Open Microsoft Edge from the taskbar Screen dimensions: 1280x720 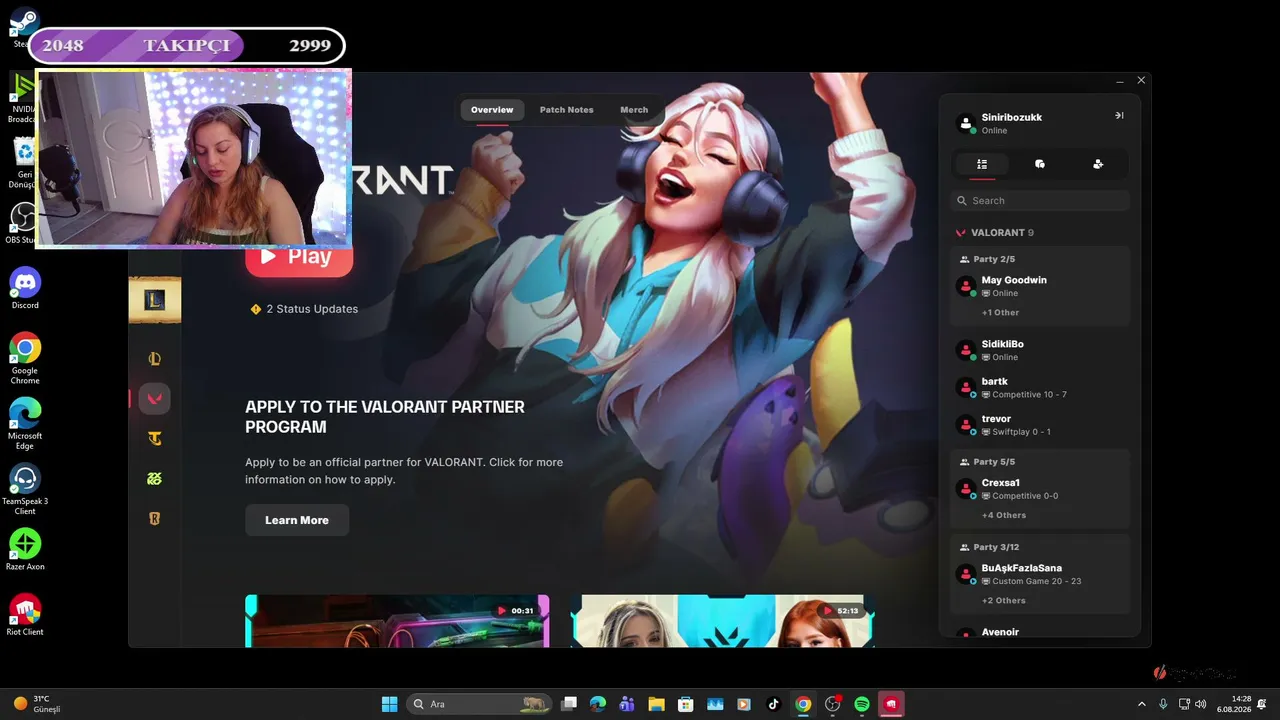[x=598, y=704]
